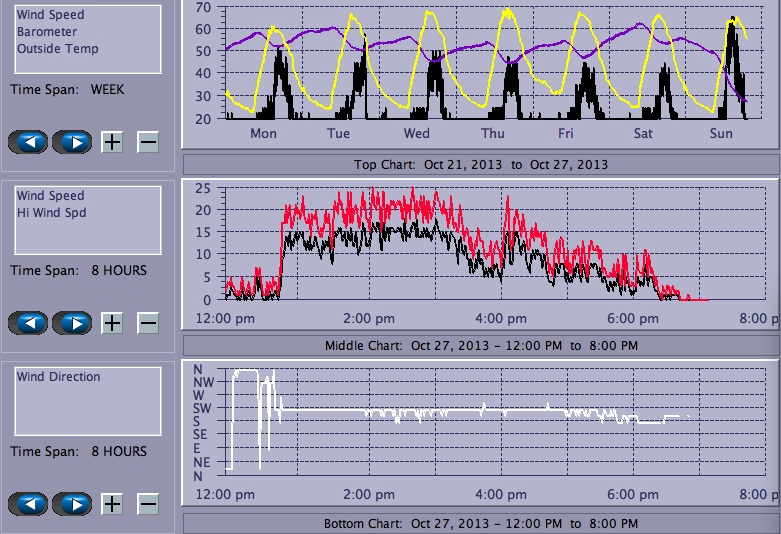This screenshot has height=534, width=781.
Task: Click the bottom chart forward arrow button
Action: (x=73, y=503)
